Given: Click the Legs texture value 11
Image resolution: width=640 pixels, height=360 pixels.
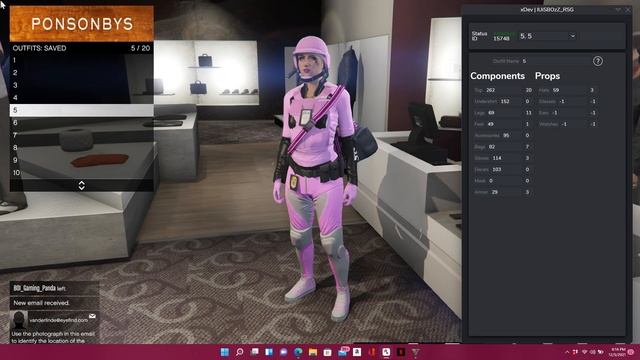Looking at the screenshot, I should 529,113.
